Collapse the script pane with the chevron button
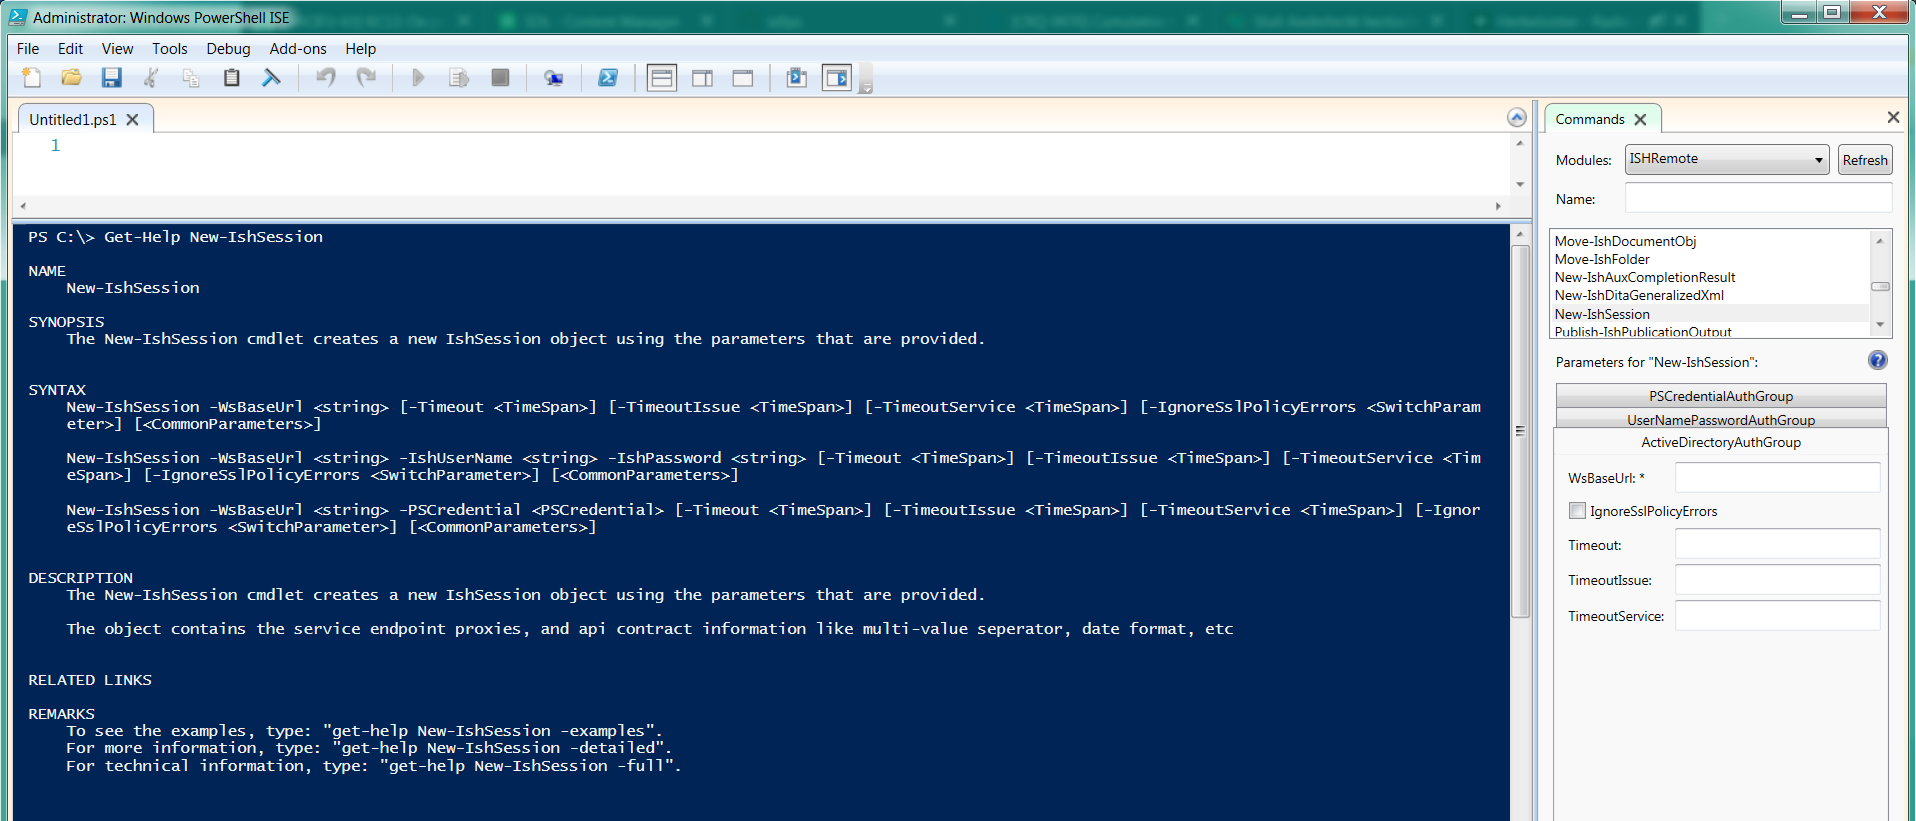Image resolution: width=1916 pixels, height=821 pixels. click(x=1516, y=118)
